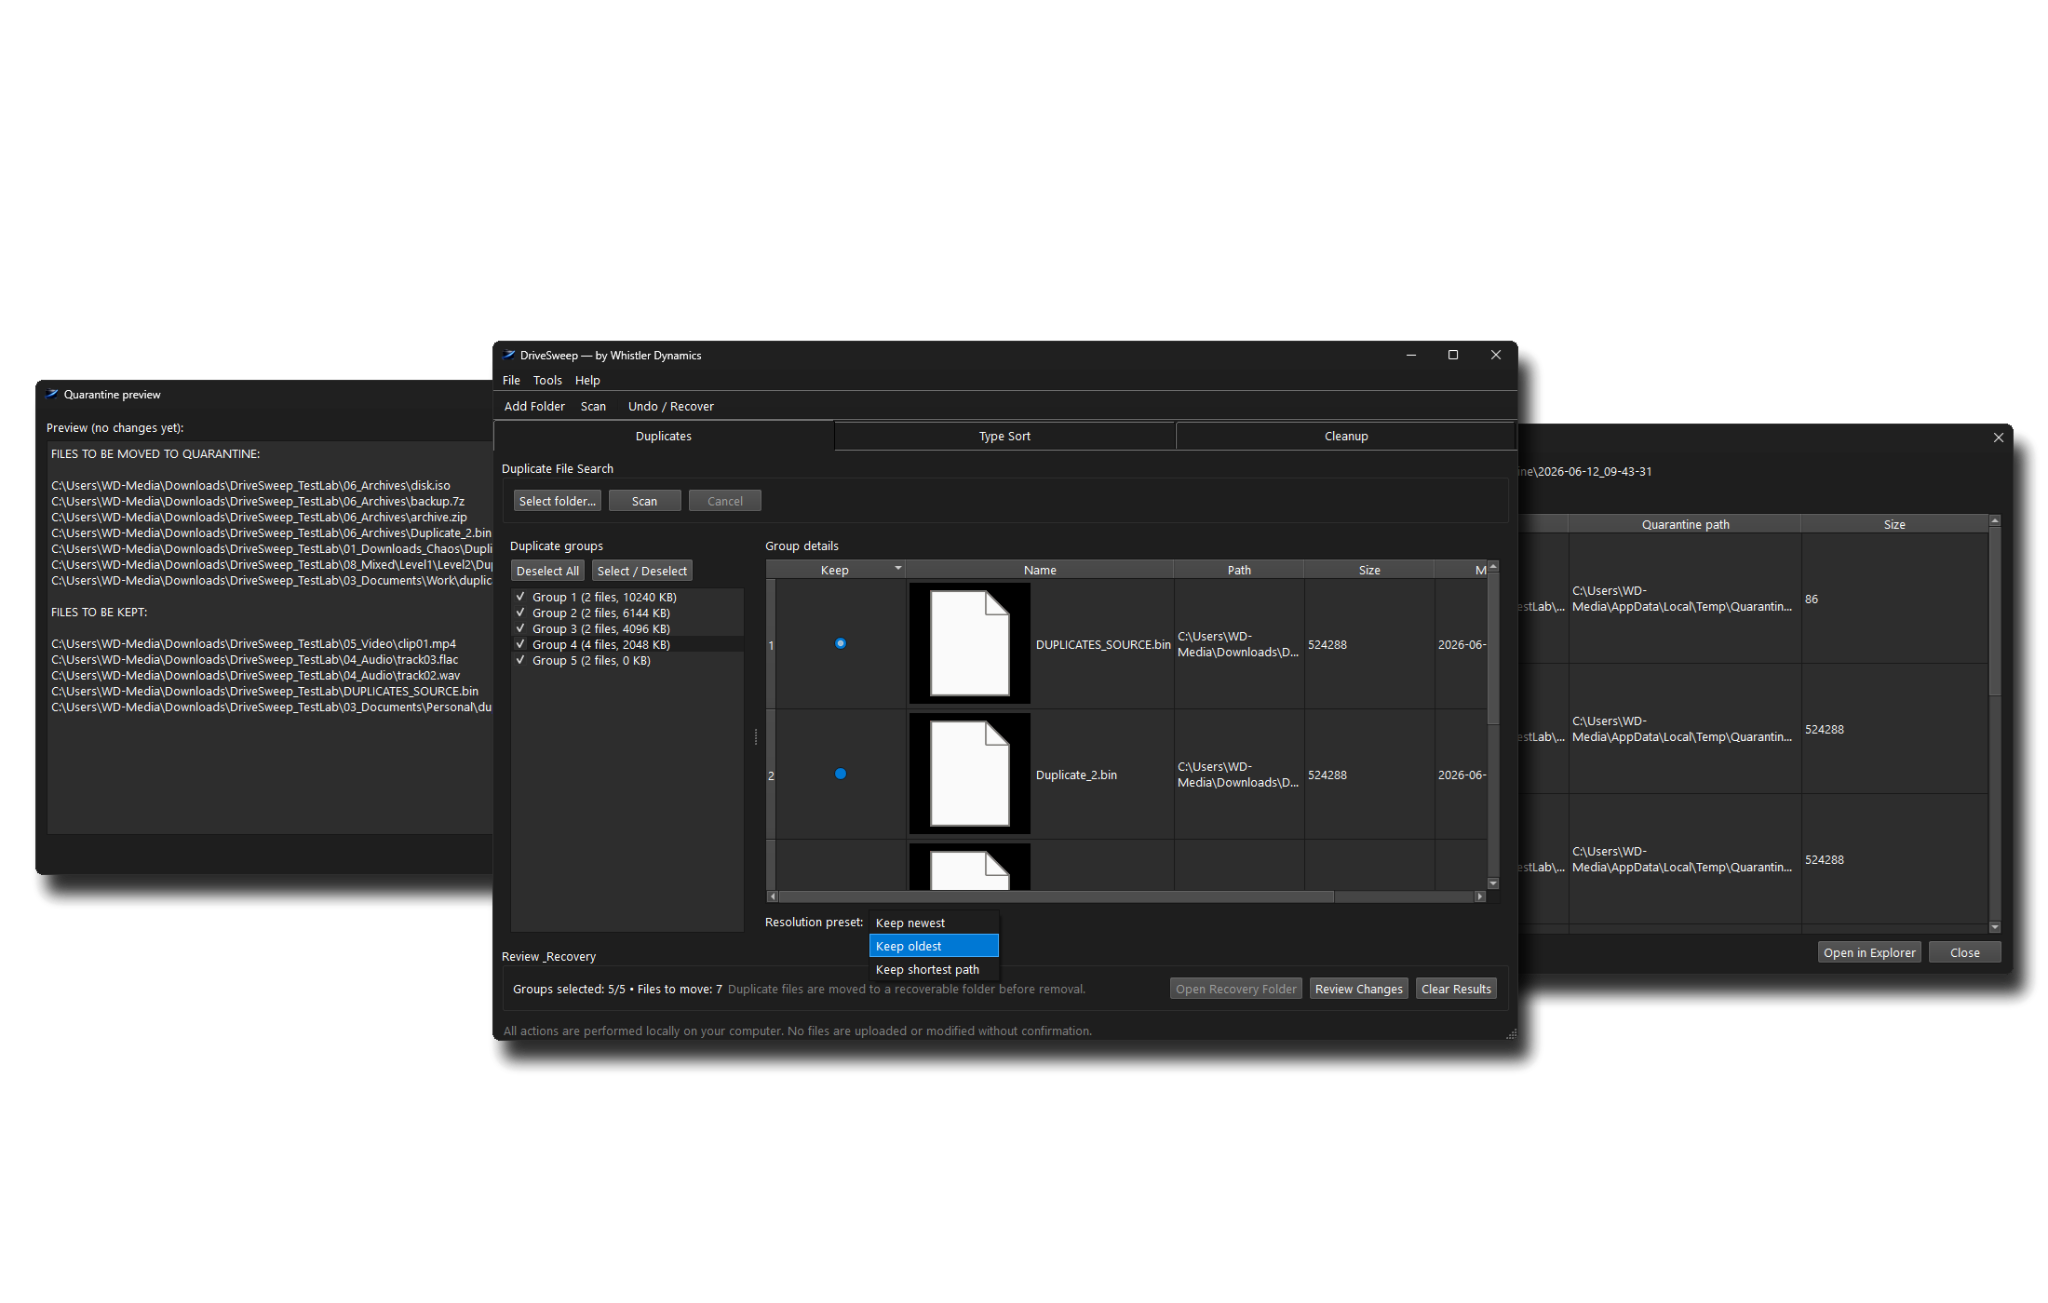Toggle checkbox for Group 2 (2 files, 6144 KB)

(x=520, y=612)
